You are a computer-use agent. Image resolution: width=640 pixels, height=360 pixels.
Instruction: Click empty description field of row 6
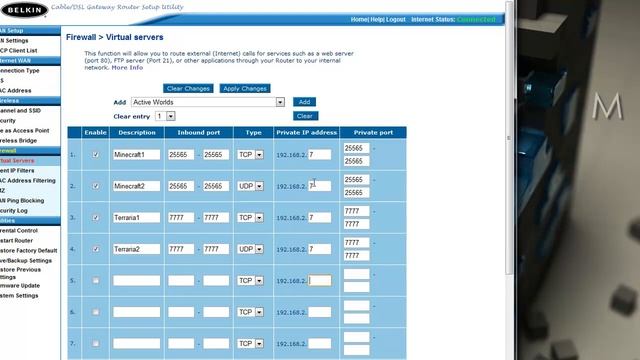(137, 312)
